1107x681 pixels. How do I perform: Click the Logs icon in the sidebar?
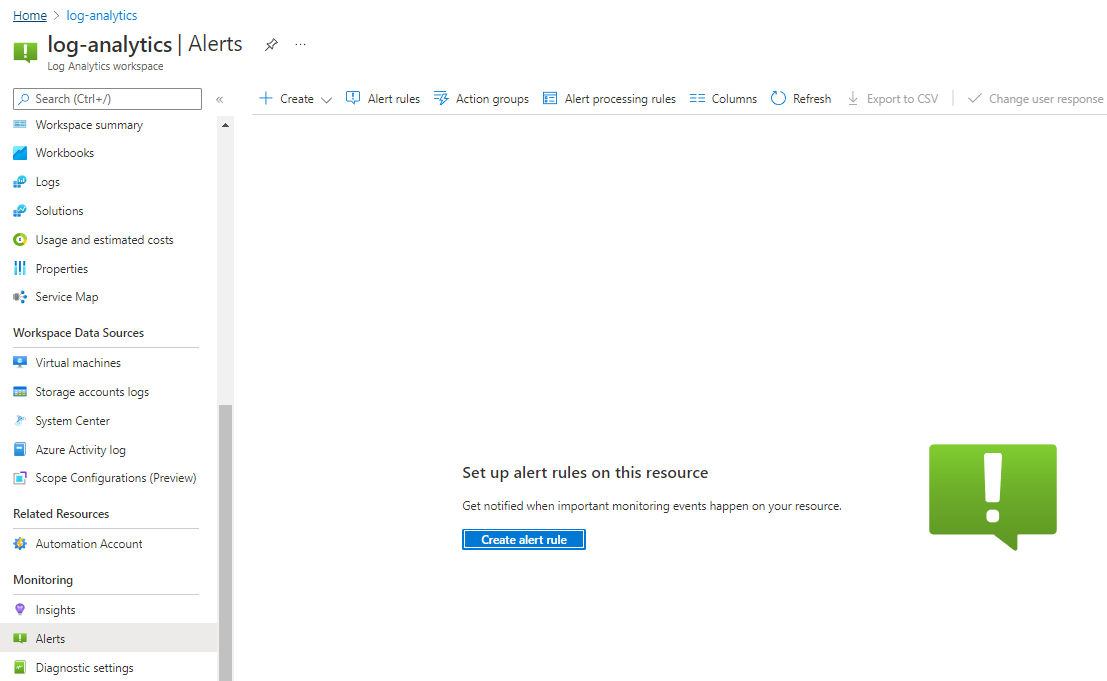[x=20, y=182]
